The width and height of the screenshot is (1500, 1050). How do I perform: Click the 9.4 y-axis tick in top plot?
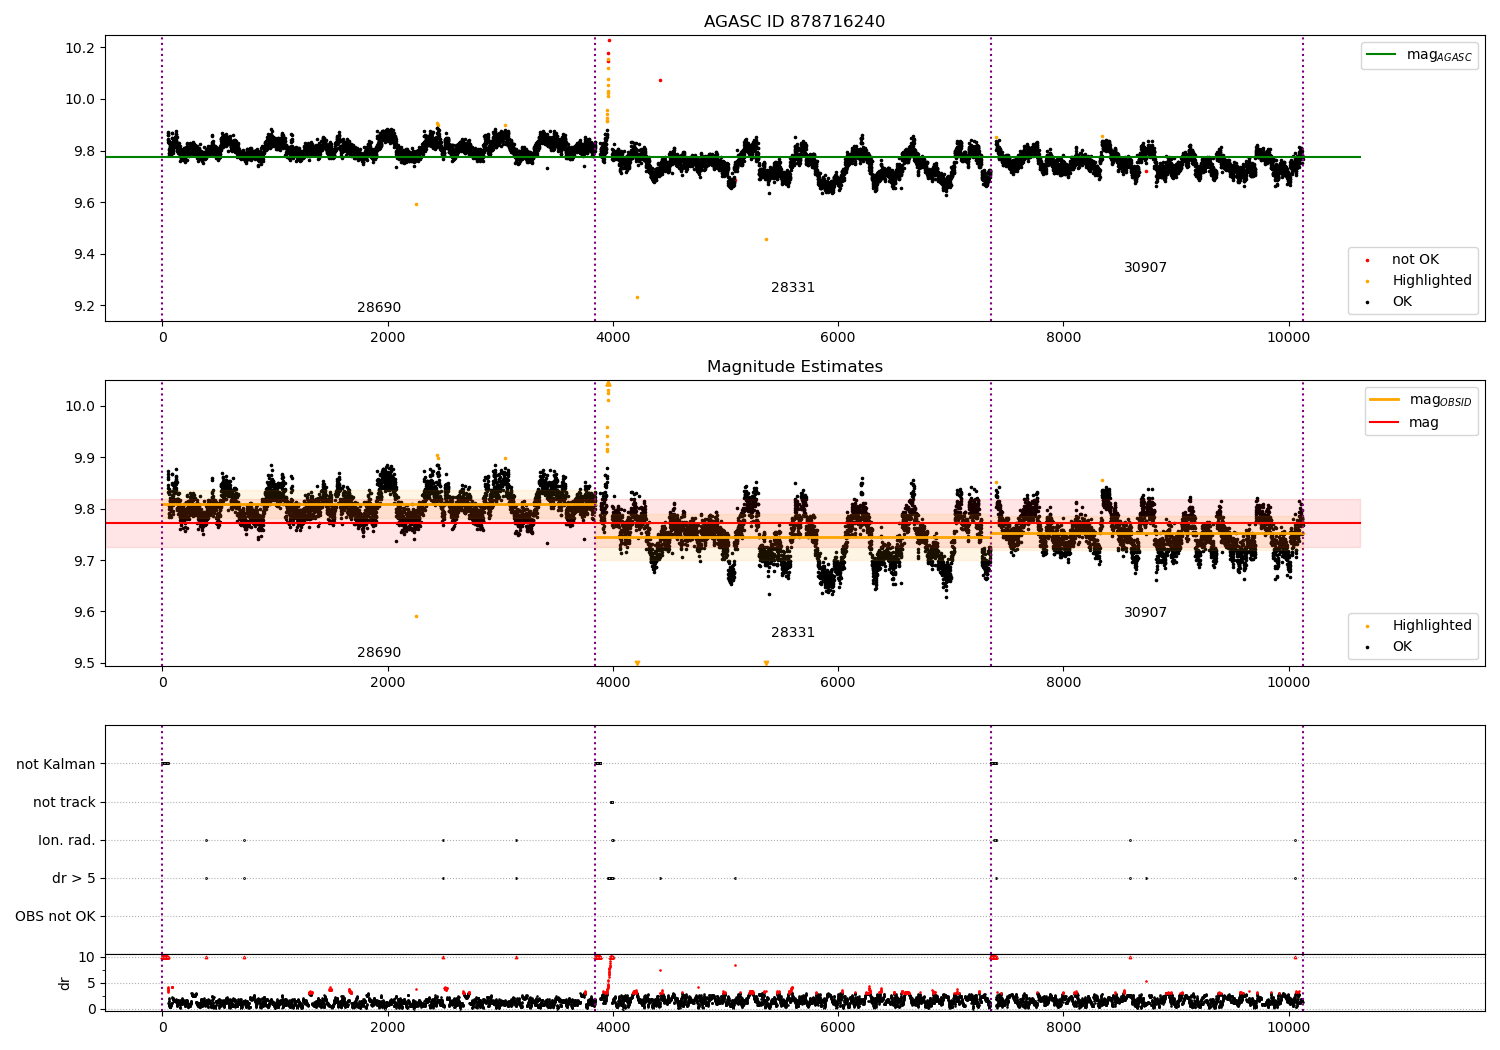(85, 254)
